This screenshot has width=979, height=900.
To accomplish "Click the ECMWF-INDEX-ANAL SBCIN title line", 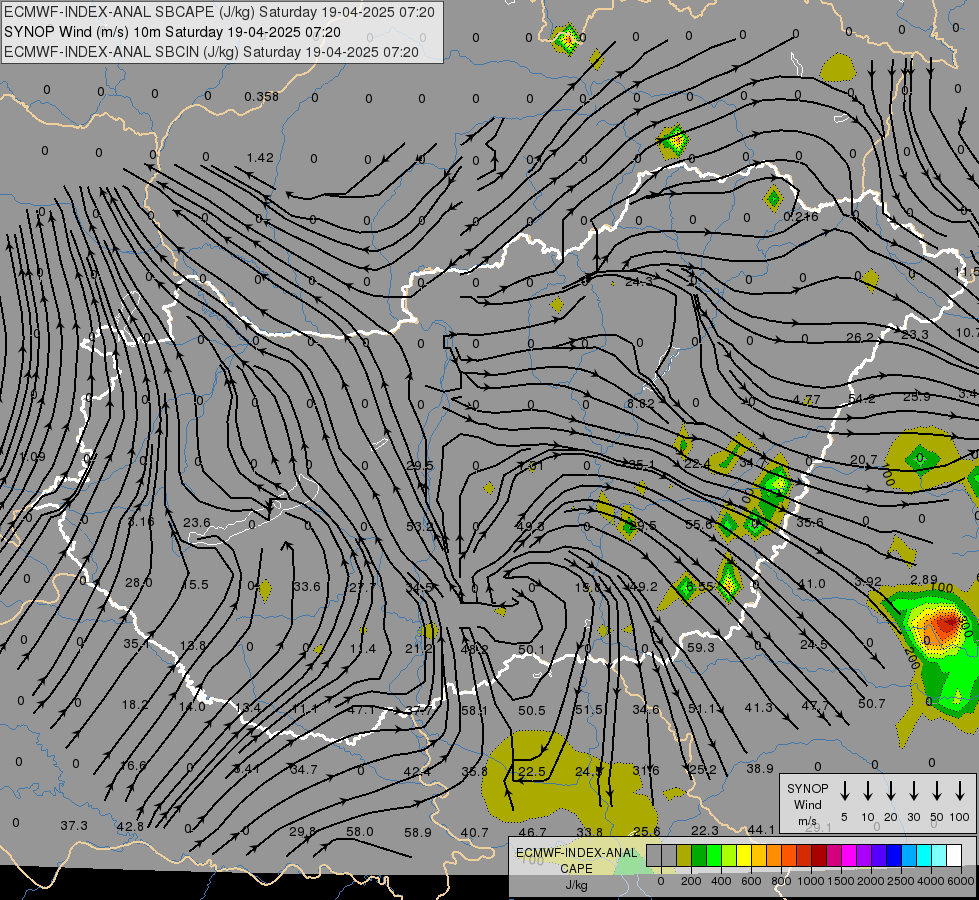I will [211, 52].
